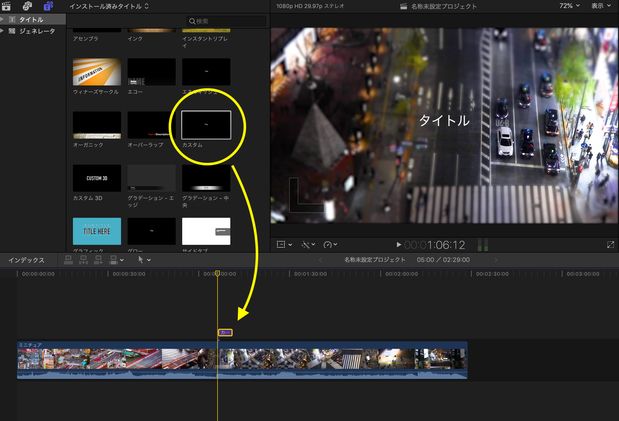619x421 pixels.
Task: Open the 72% viewer zoom menu
Action: click(x=569, y=6)
